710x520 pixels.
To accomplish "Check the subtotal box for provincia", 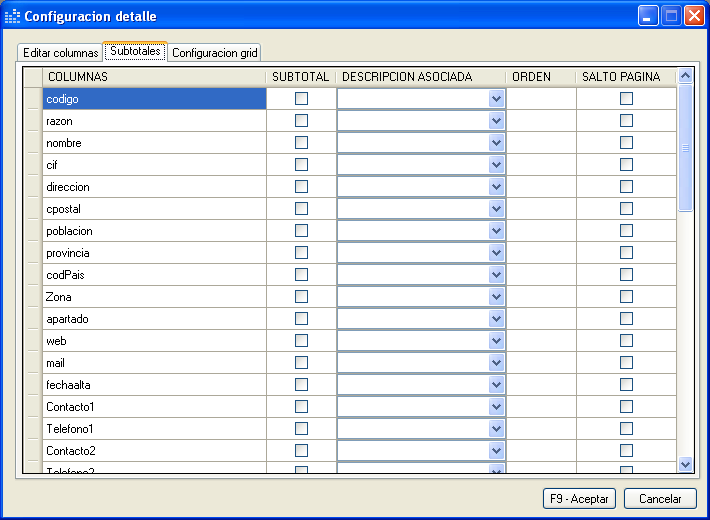I will pyautogui.click(x=301, y=253).
